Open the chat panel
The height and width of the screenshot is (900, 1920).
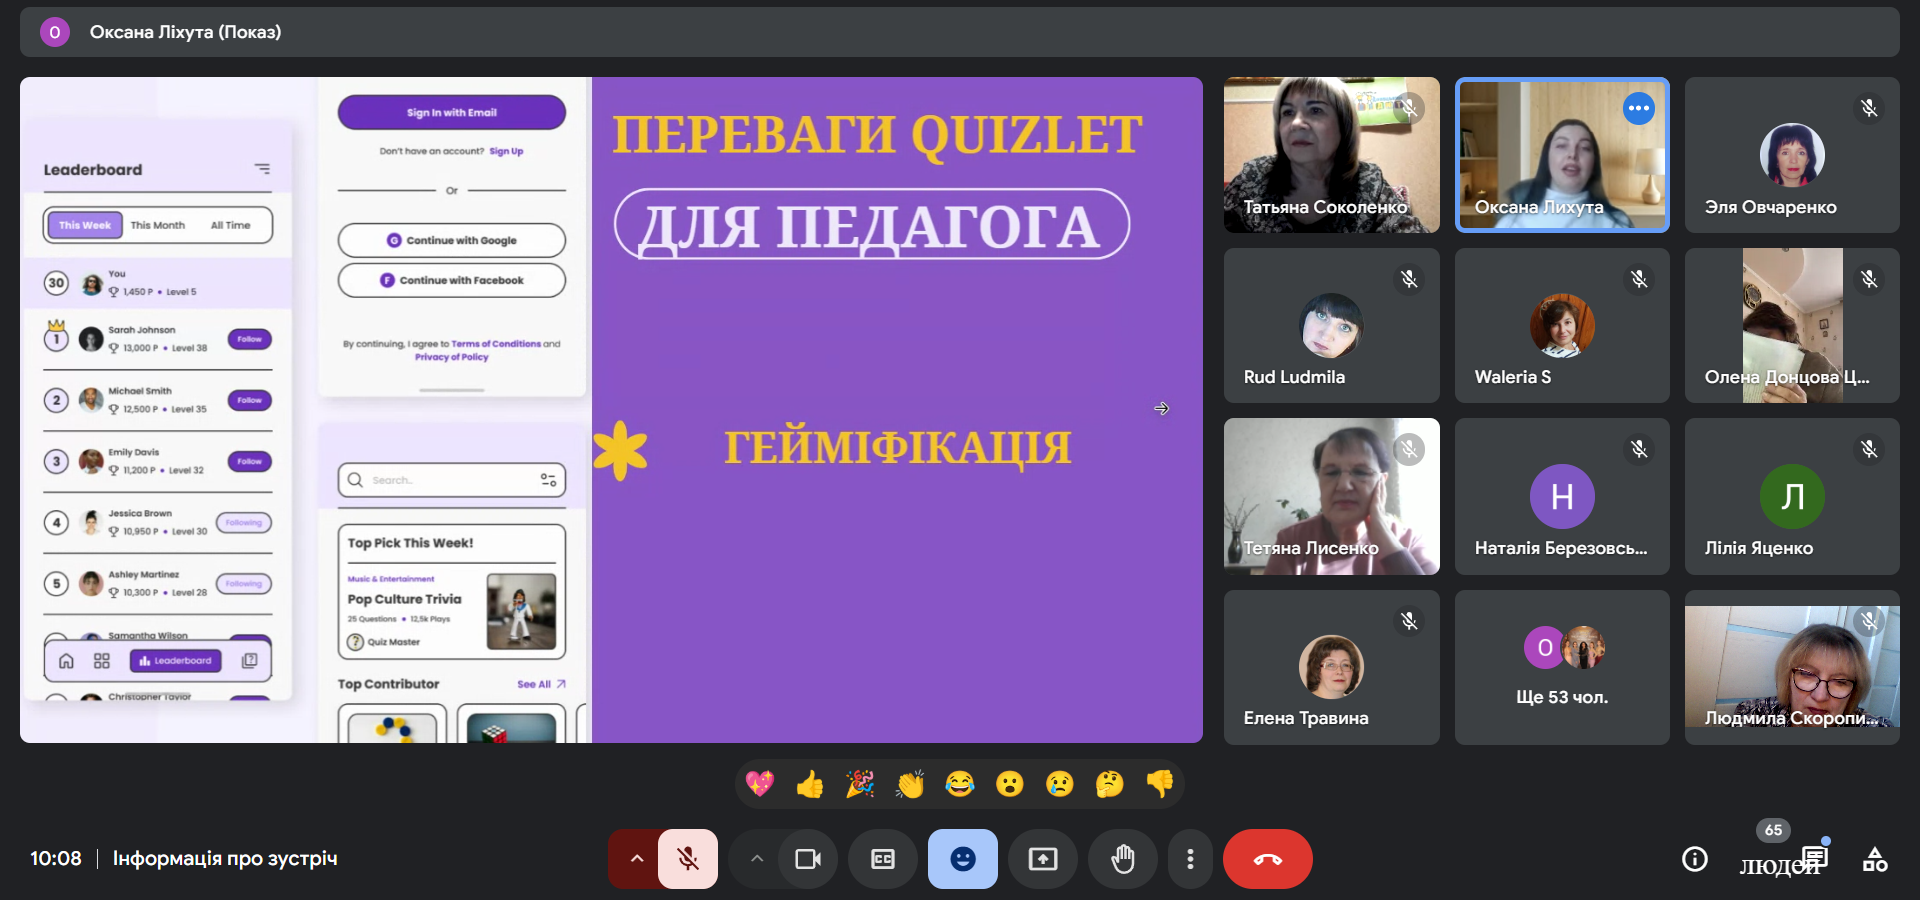click(x=1815, y=857)
